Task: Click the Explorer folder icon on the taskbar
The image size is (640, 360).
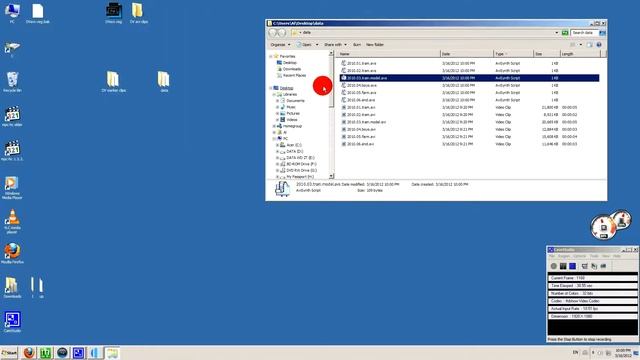Action: pyautogui.click(x=112, y=353)
